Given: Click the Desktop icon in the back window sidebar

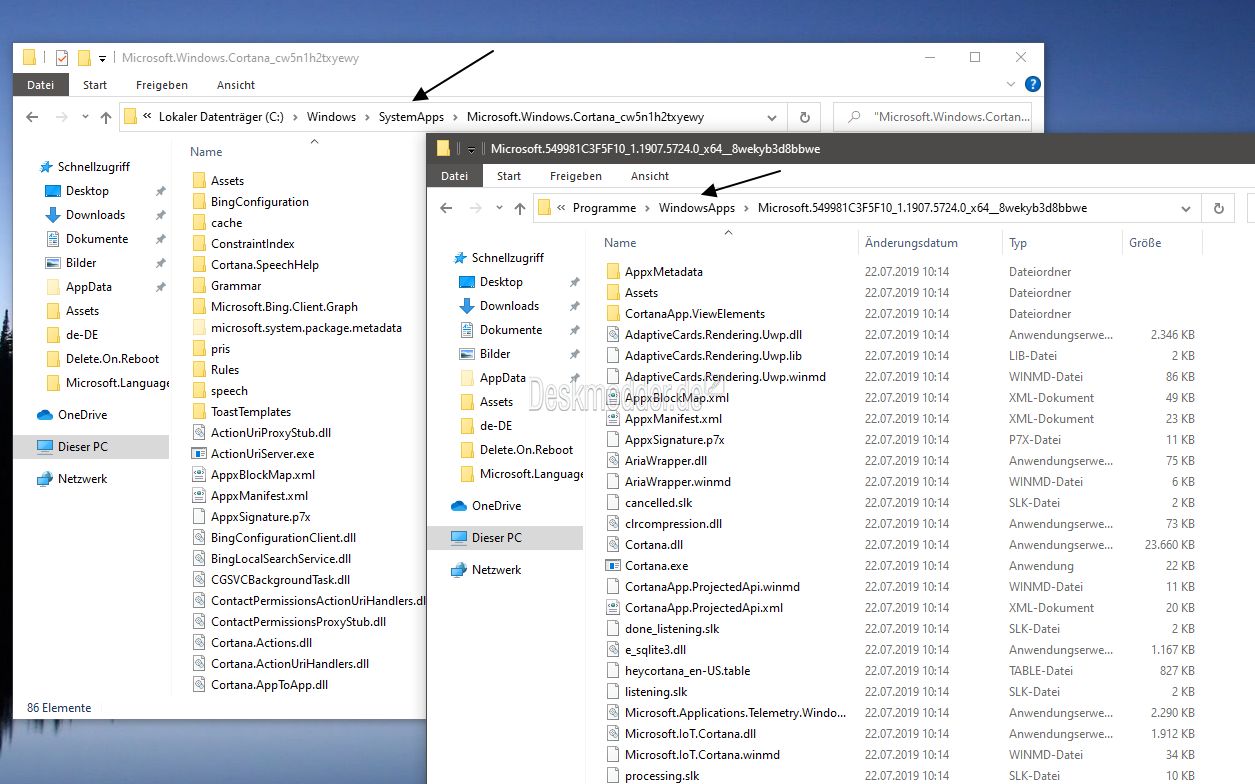Looking at the screenshot, I should coord(53,191).
